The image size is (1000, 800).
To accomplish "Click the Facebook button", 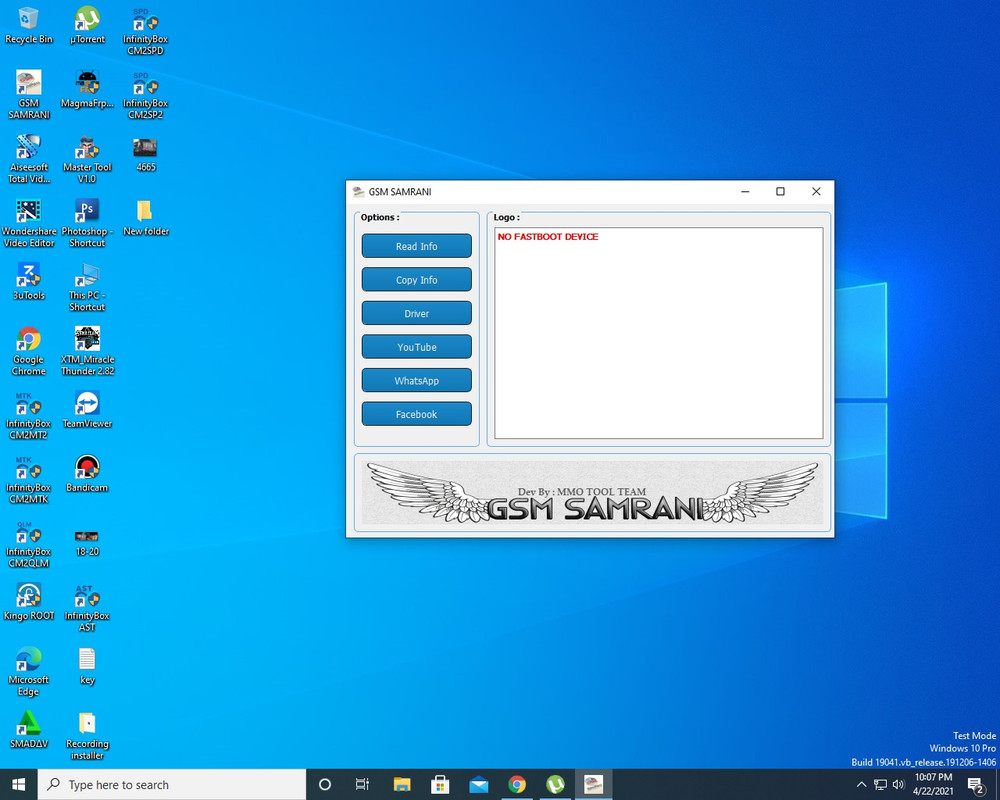I will point(416,414).
